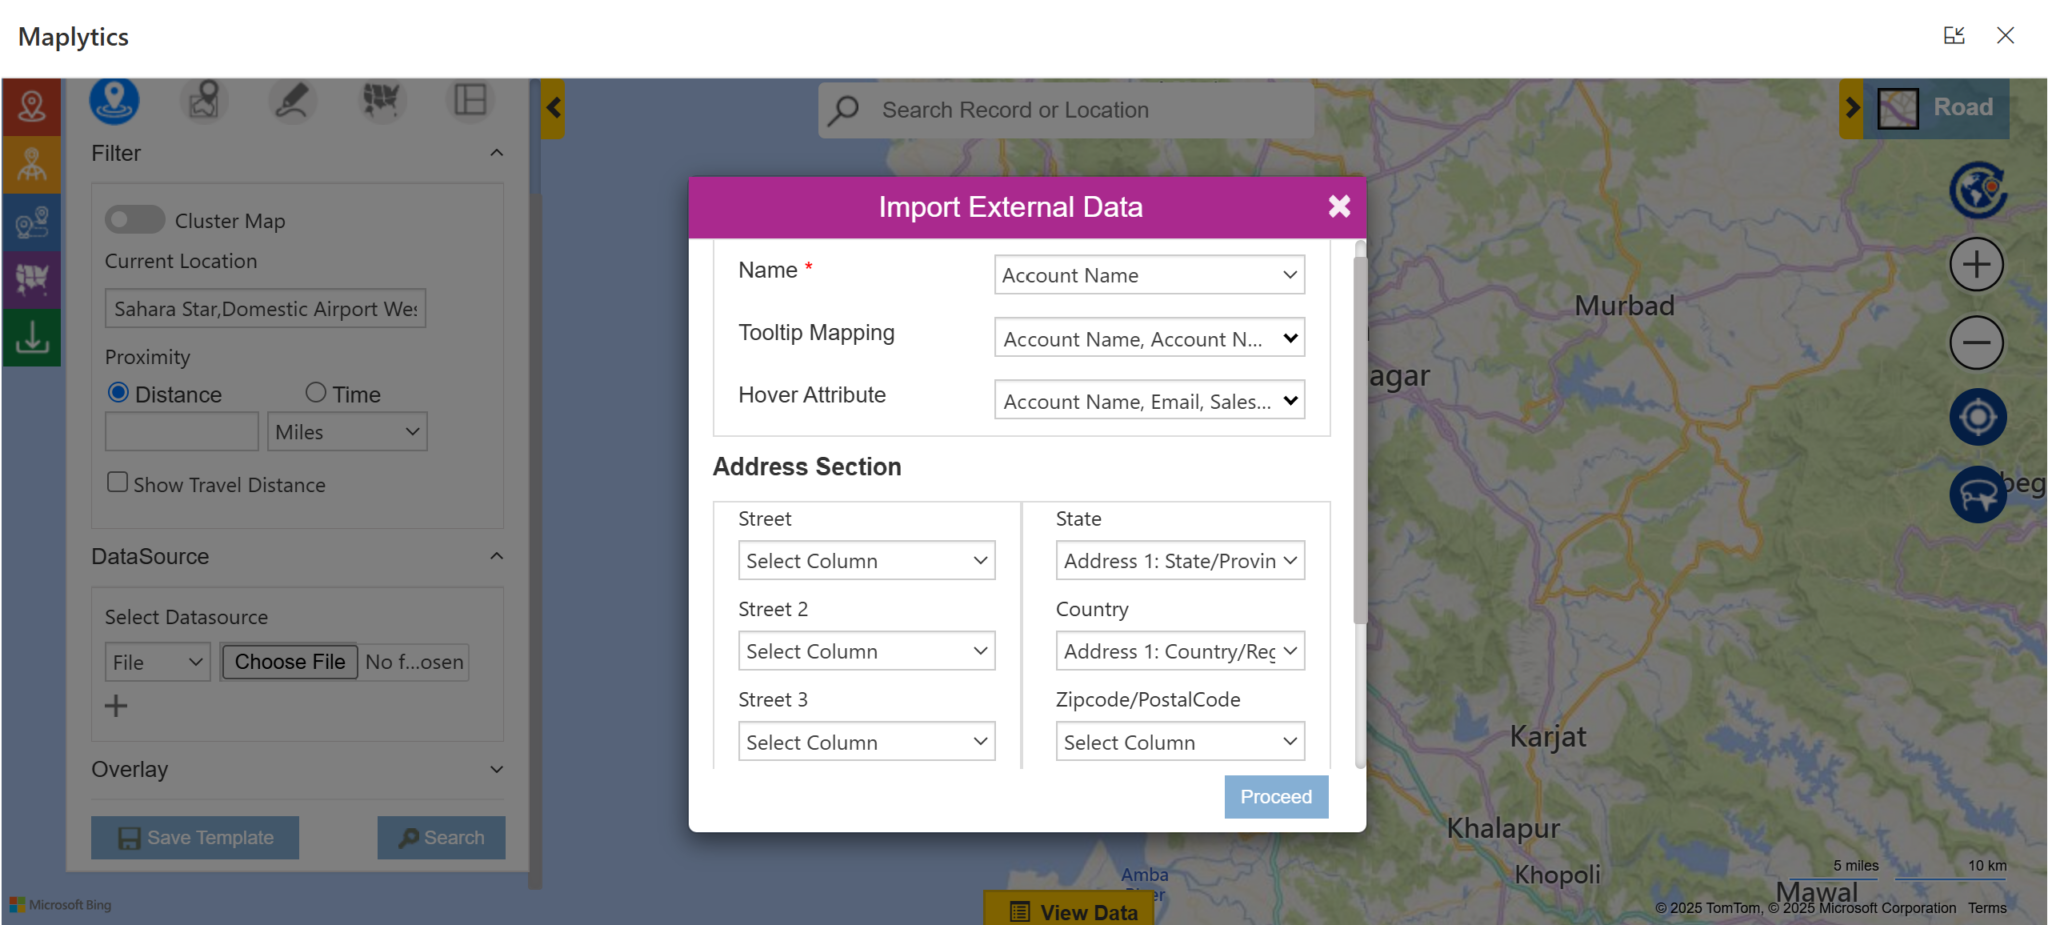Click the yellow collapse panel arrow
2048x925 pixels.
(x=554, y=108)
